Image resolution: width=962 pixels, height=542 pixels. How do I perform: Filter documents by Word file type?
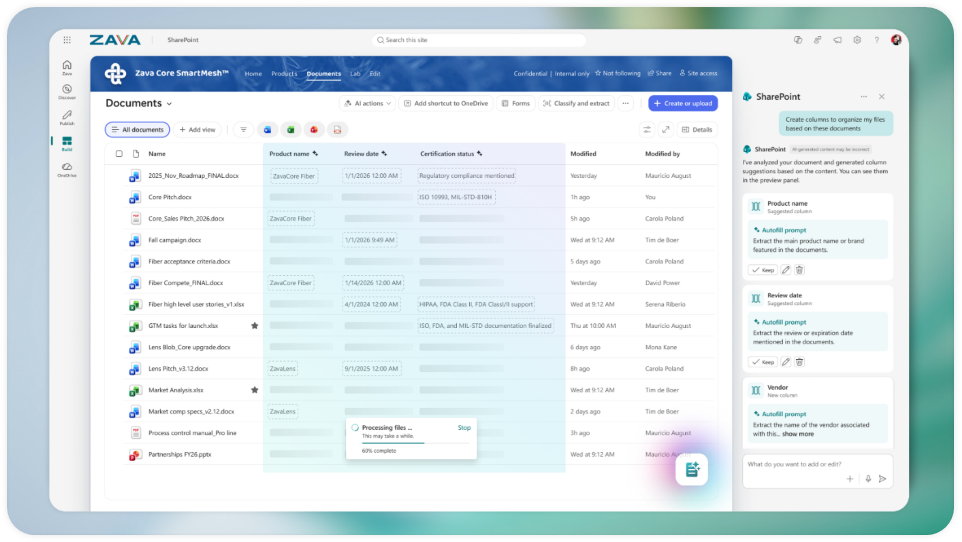coord(267,130)
